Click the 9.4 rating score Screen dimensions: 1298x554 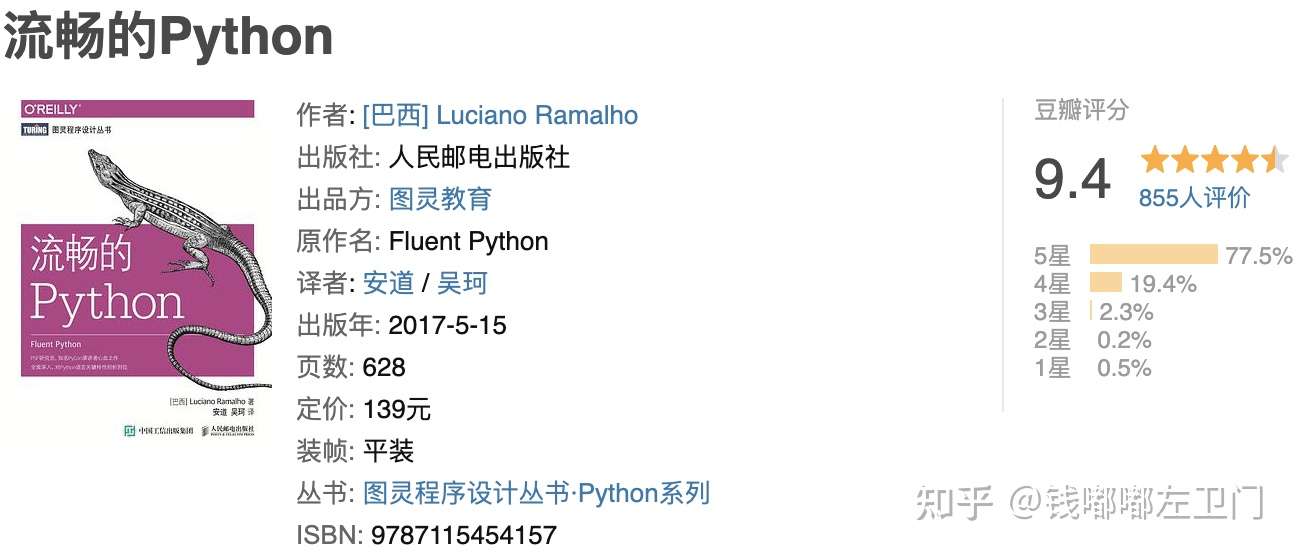click(x=1072, y=179)
